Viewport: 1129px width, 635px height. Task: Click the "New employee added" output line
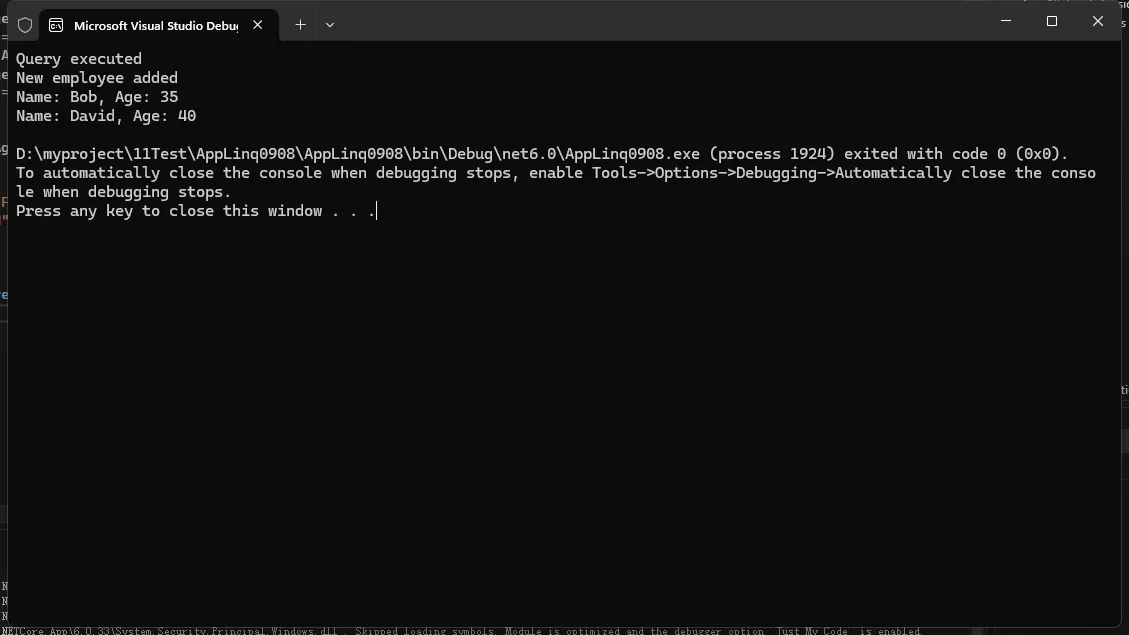point(97,78)
